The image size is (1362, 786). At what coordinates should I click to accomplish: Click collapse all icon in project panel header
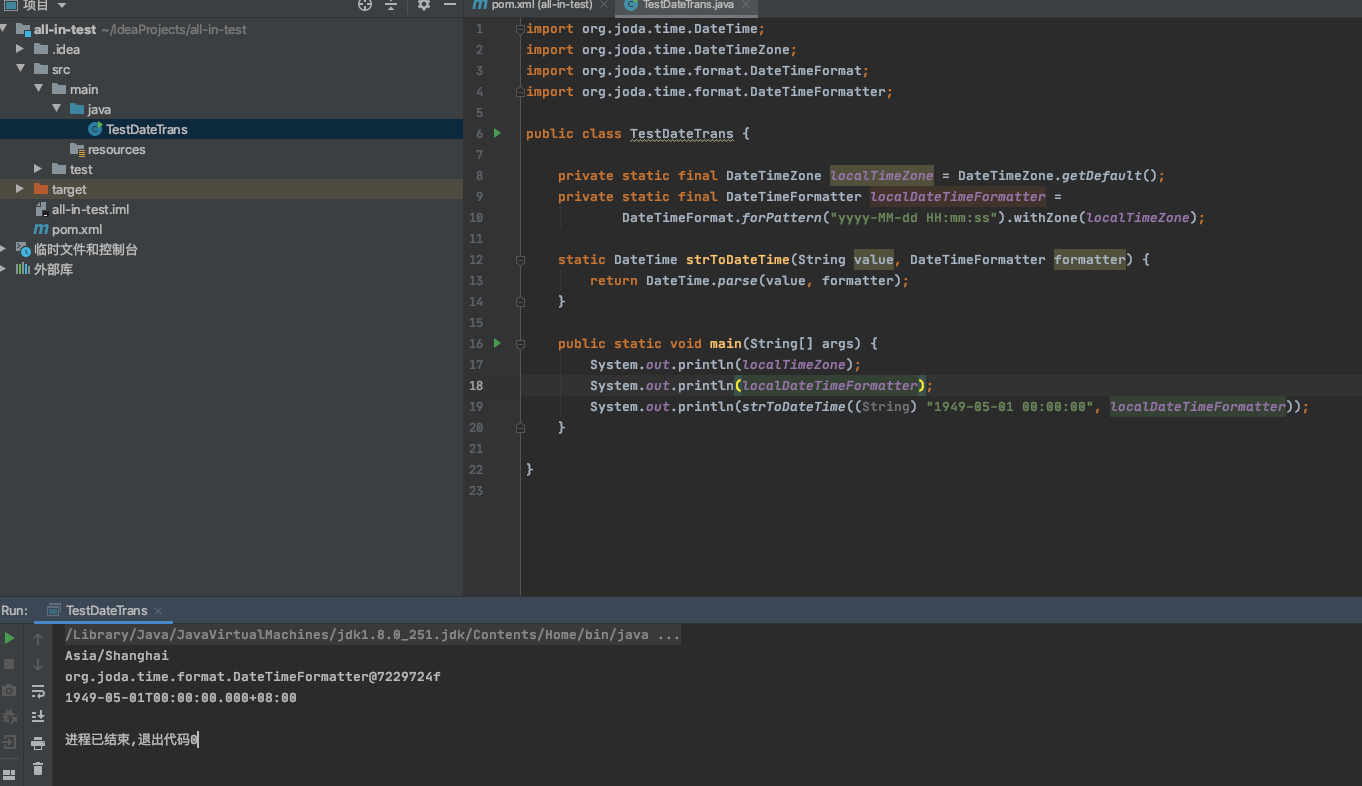click(391, 5)
